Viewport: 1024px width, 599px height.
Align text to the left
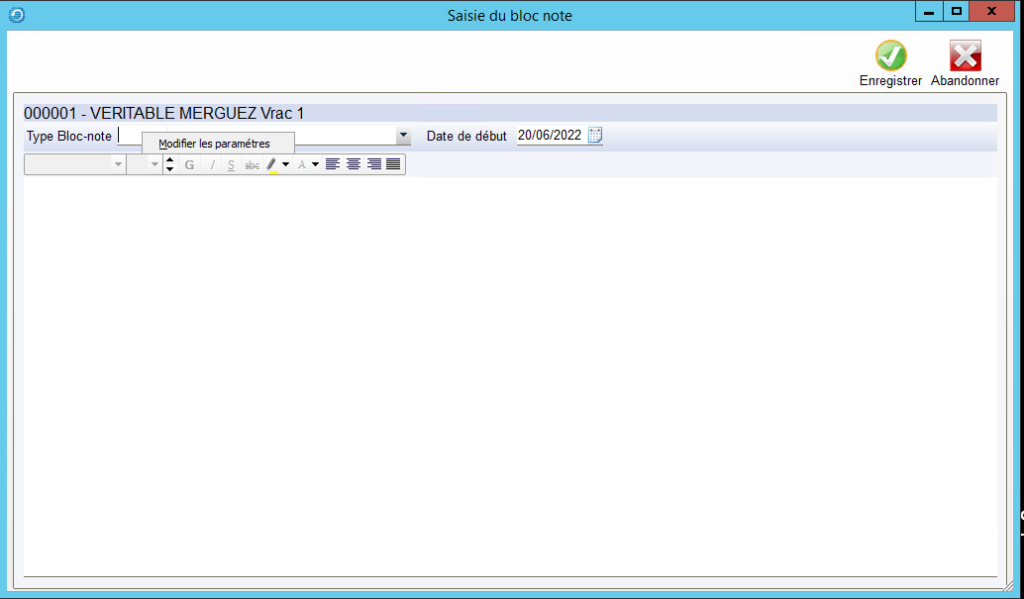333,164
